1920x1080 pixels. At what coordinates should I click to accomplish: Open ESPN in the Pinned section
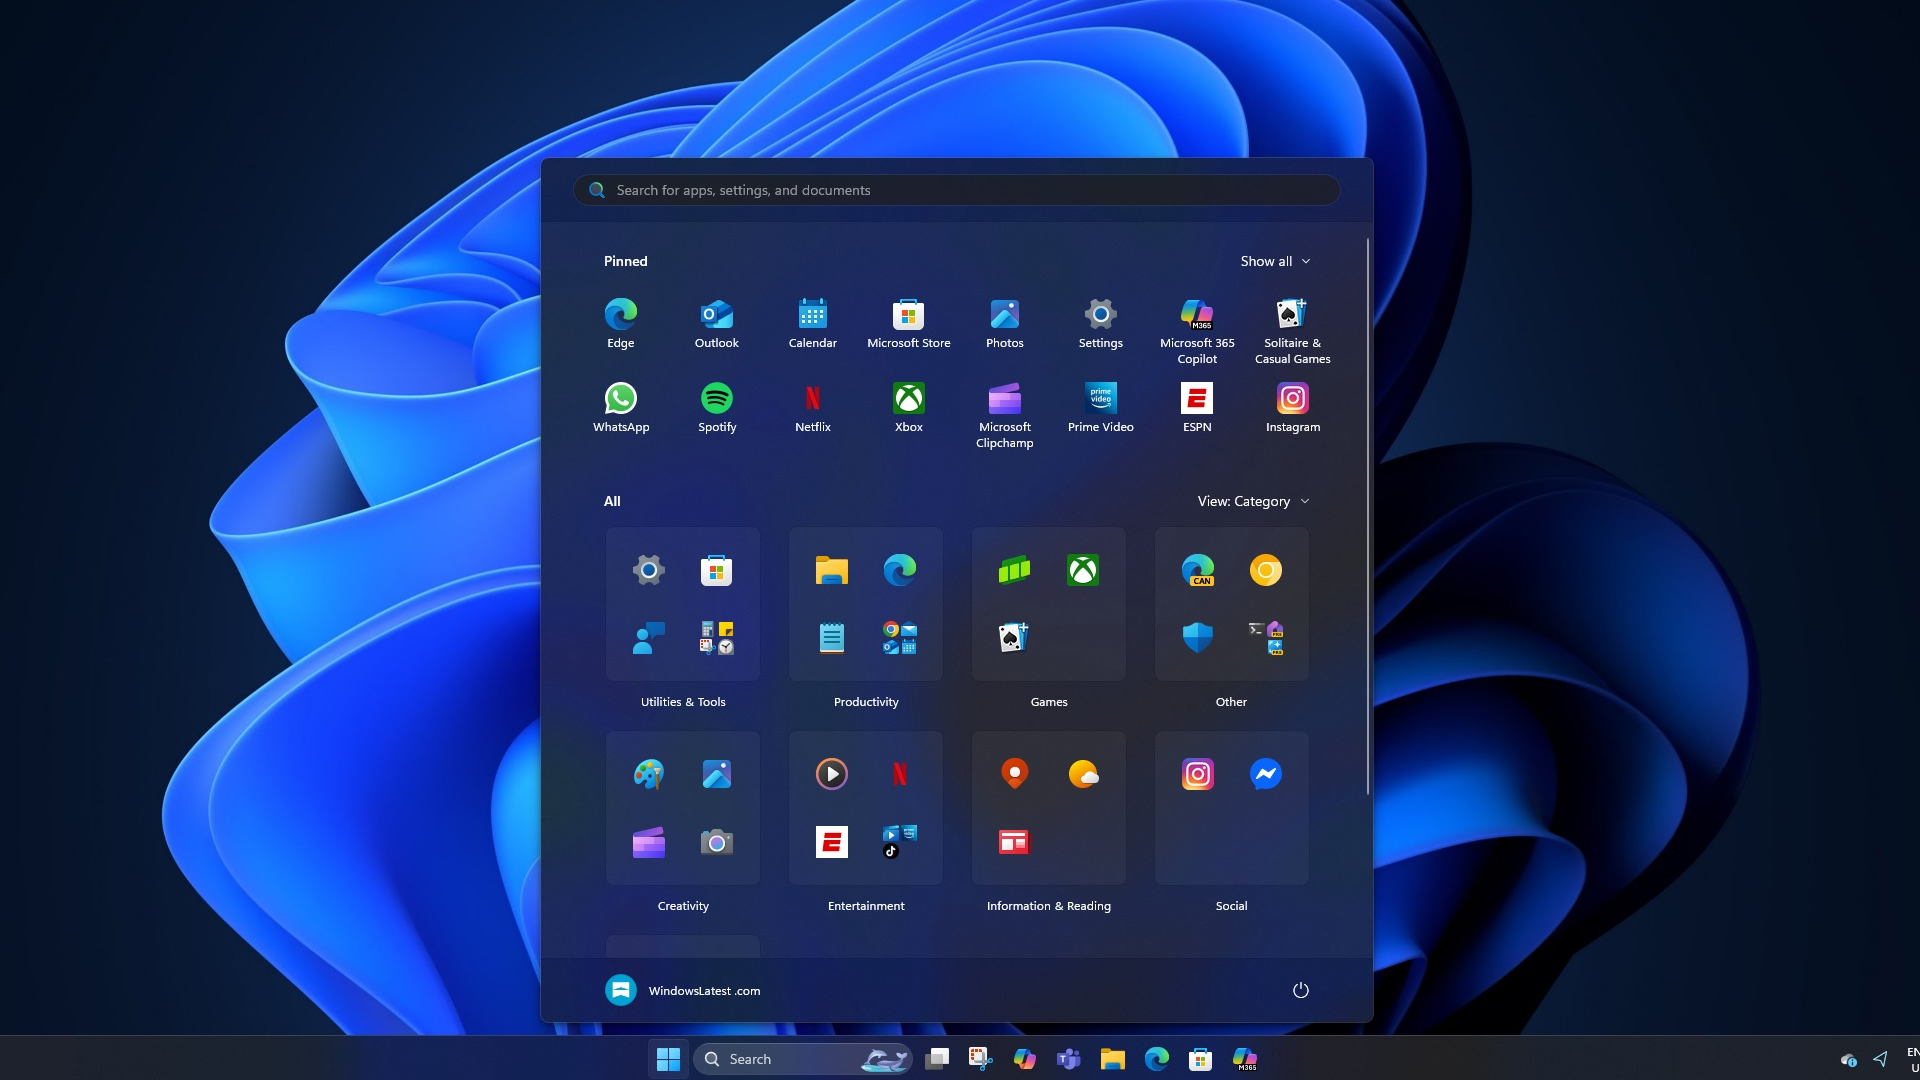(1197, 408)
